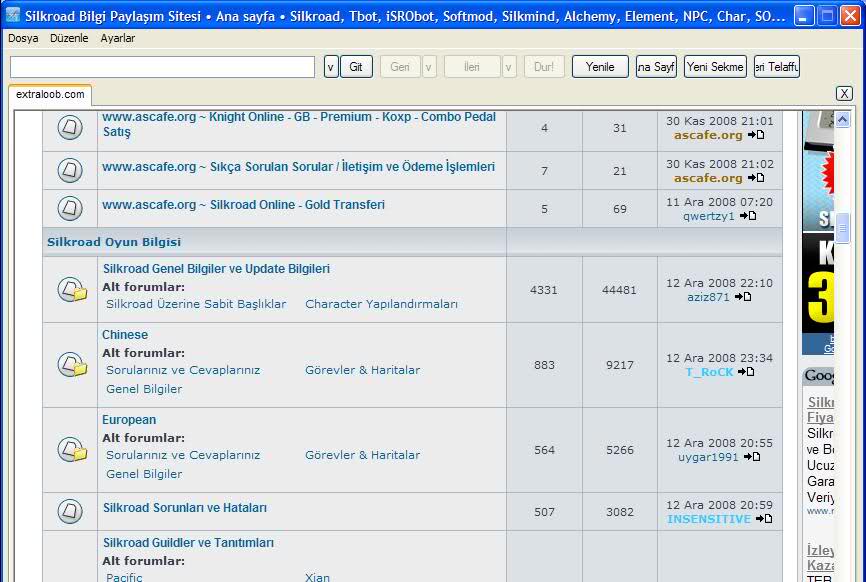
Task: Open the Dosya menu
Action: tap(23, 38)
